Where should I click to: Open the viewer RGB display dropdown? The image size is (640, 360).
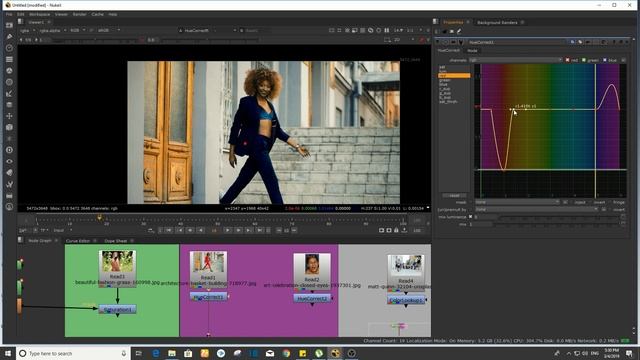77,31
